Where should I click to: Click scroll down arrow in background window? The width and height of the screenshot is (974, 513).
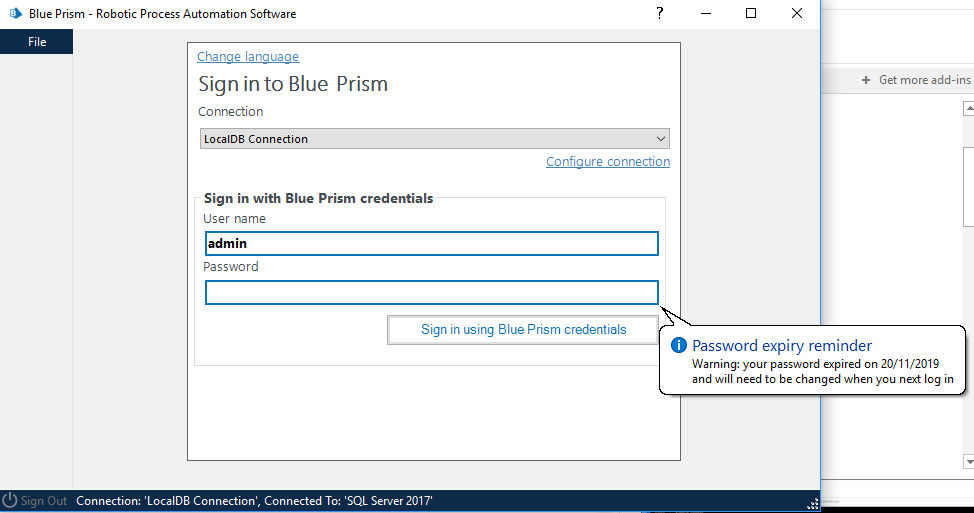coord(968,461)
